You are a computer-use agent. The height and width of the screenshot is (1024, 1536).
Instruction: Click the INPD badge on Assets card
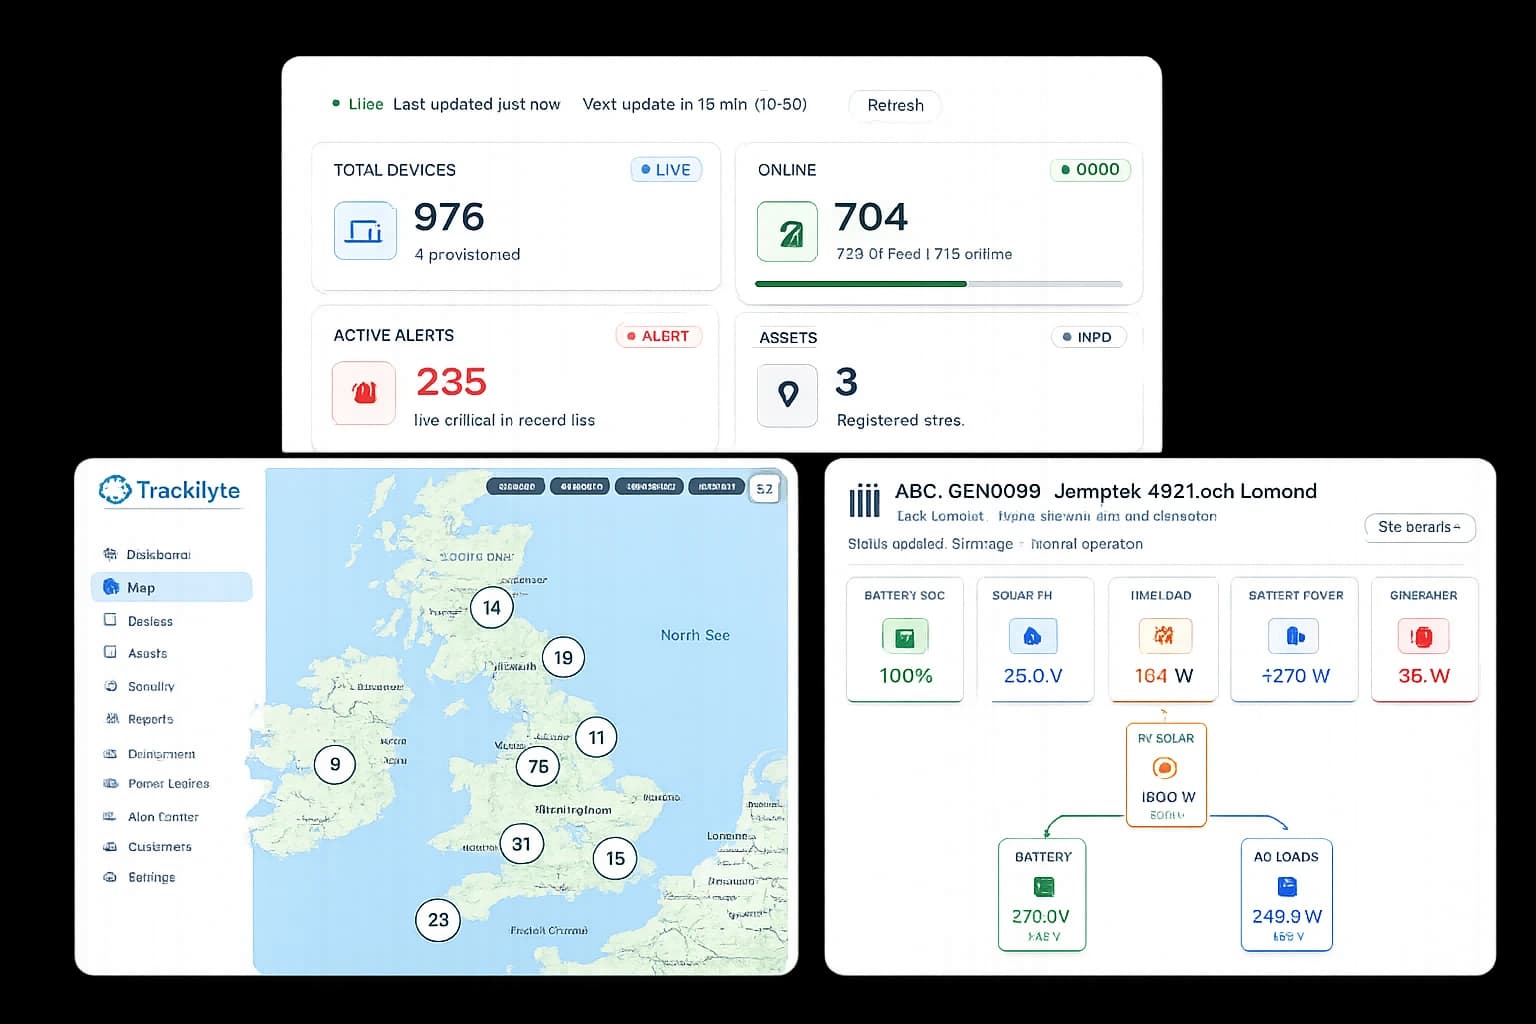tap(1088, 337)
